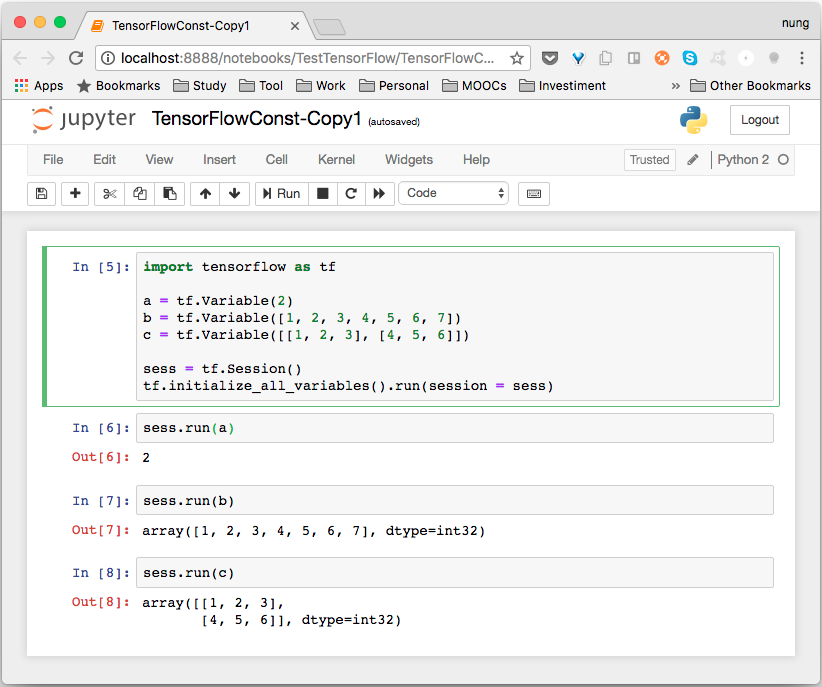Expand the Personal bookmarks folder

click(394, 85)
